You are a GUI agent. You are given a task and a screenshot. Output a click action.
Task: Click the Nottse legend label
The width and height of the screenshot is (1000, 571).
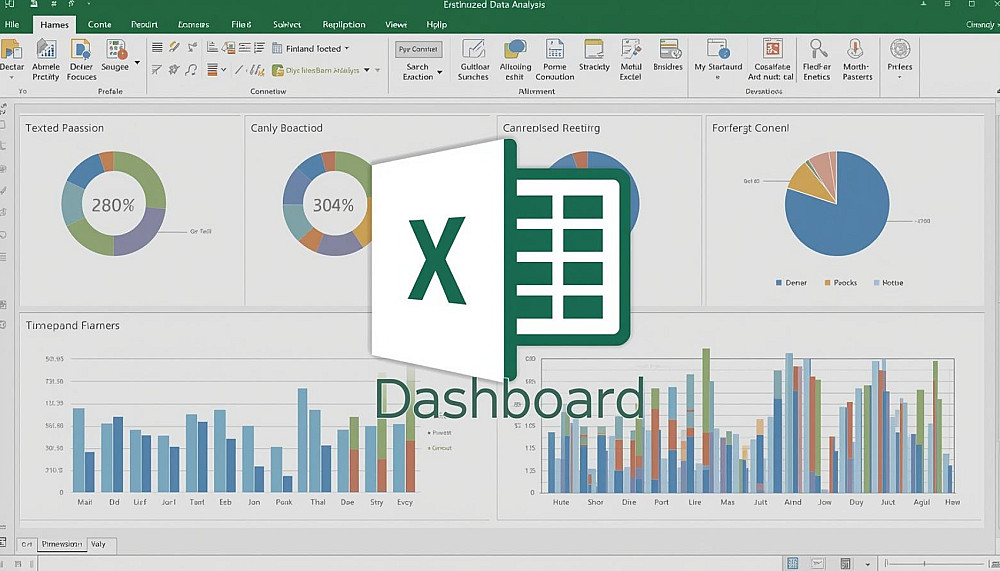pos(893,283)
